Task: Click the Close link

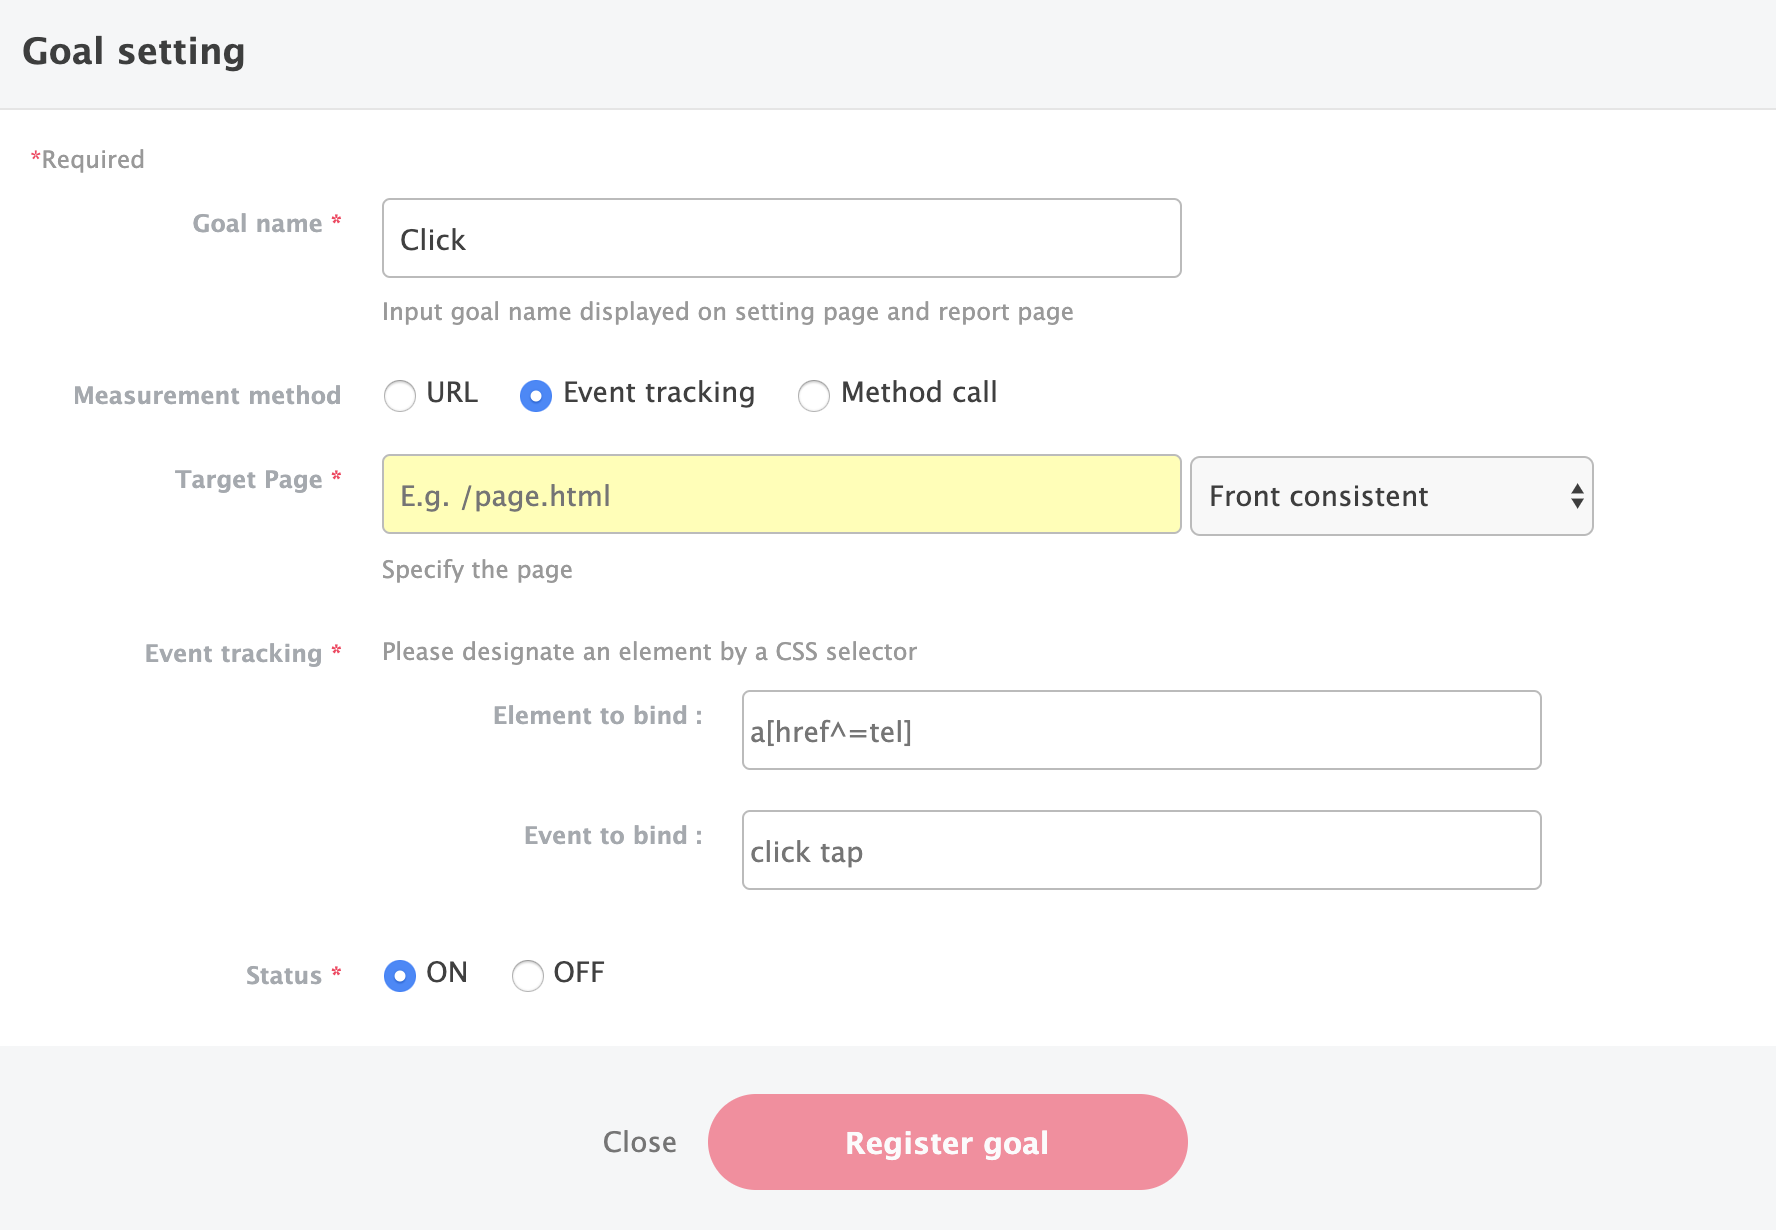Action: (639, 1142)
